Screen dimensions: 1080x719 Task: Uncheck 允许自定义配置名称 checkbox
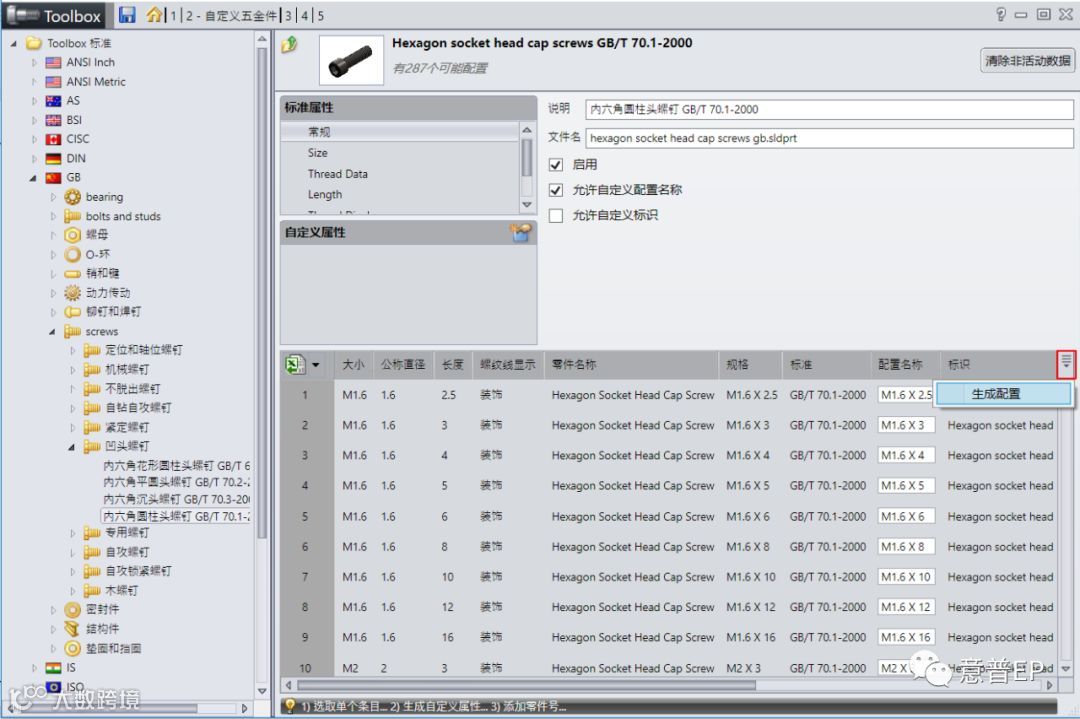point(556,190)
